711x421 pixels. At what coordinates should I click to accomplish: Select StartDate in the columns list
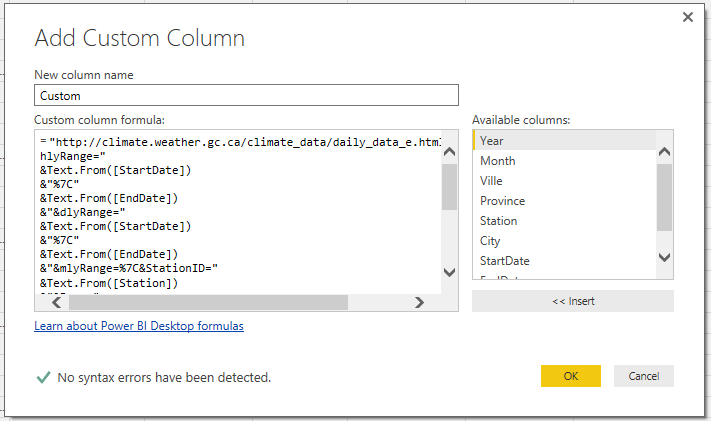point(504,261)
